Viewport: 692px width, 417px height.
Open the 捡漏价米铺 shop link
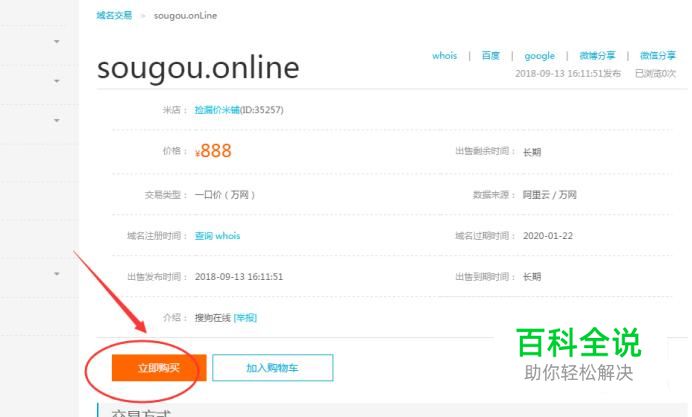217,110
